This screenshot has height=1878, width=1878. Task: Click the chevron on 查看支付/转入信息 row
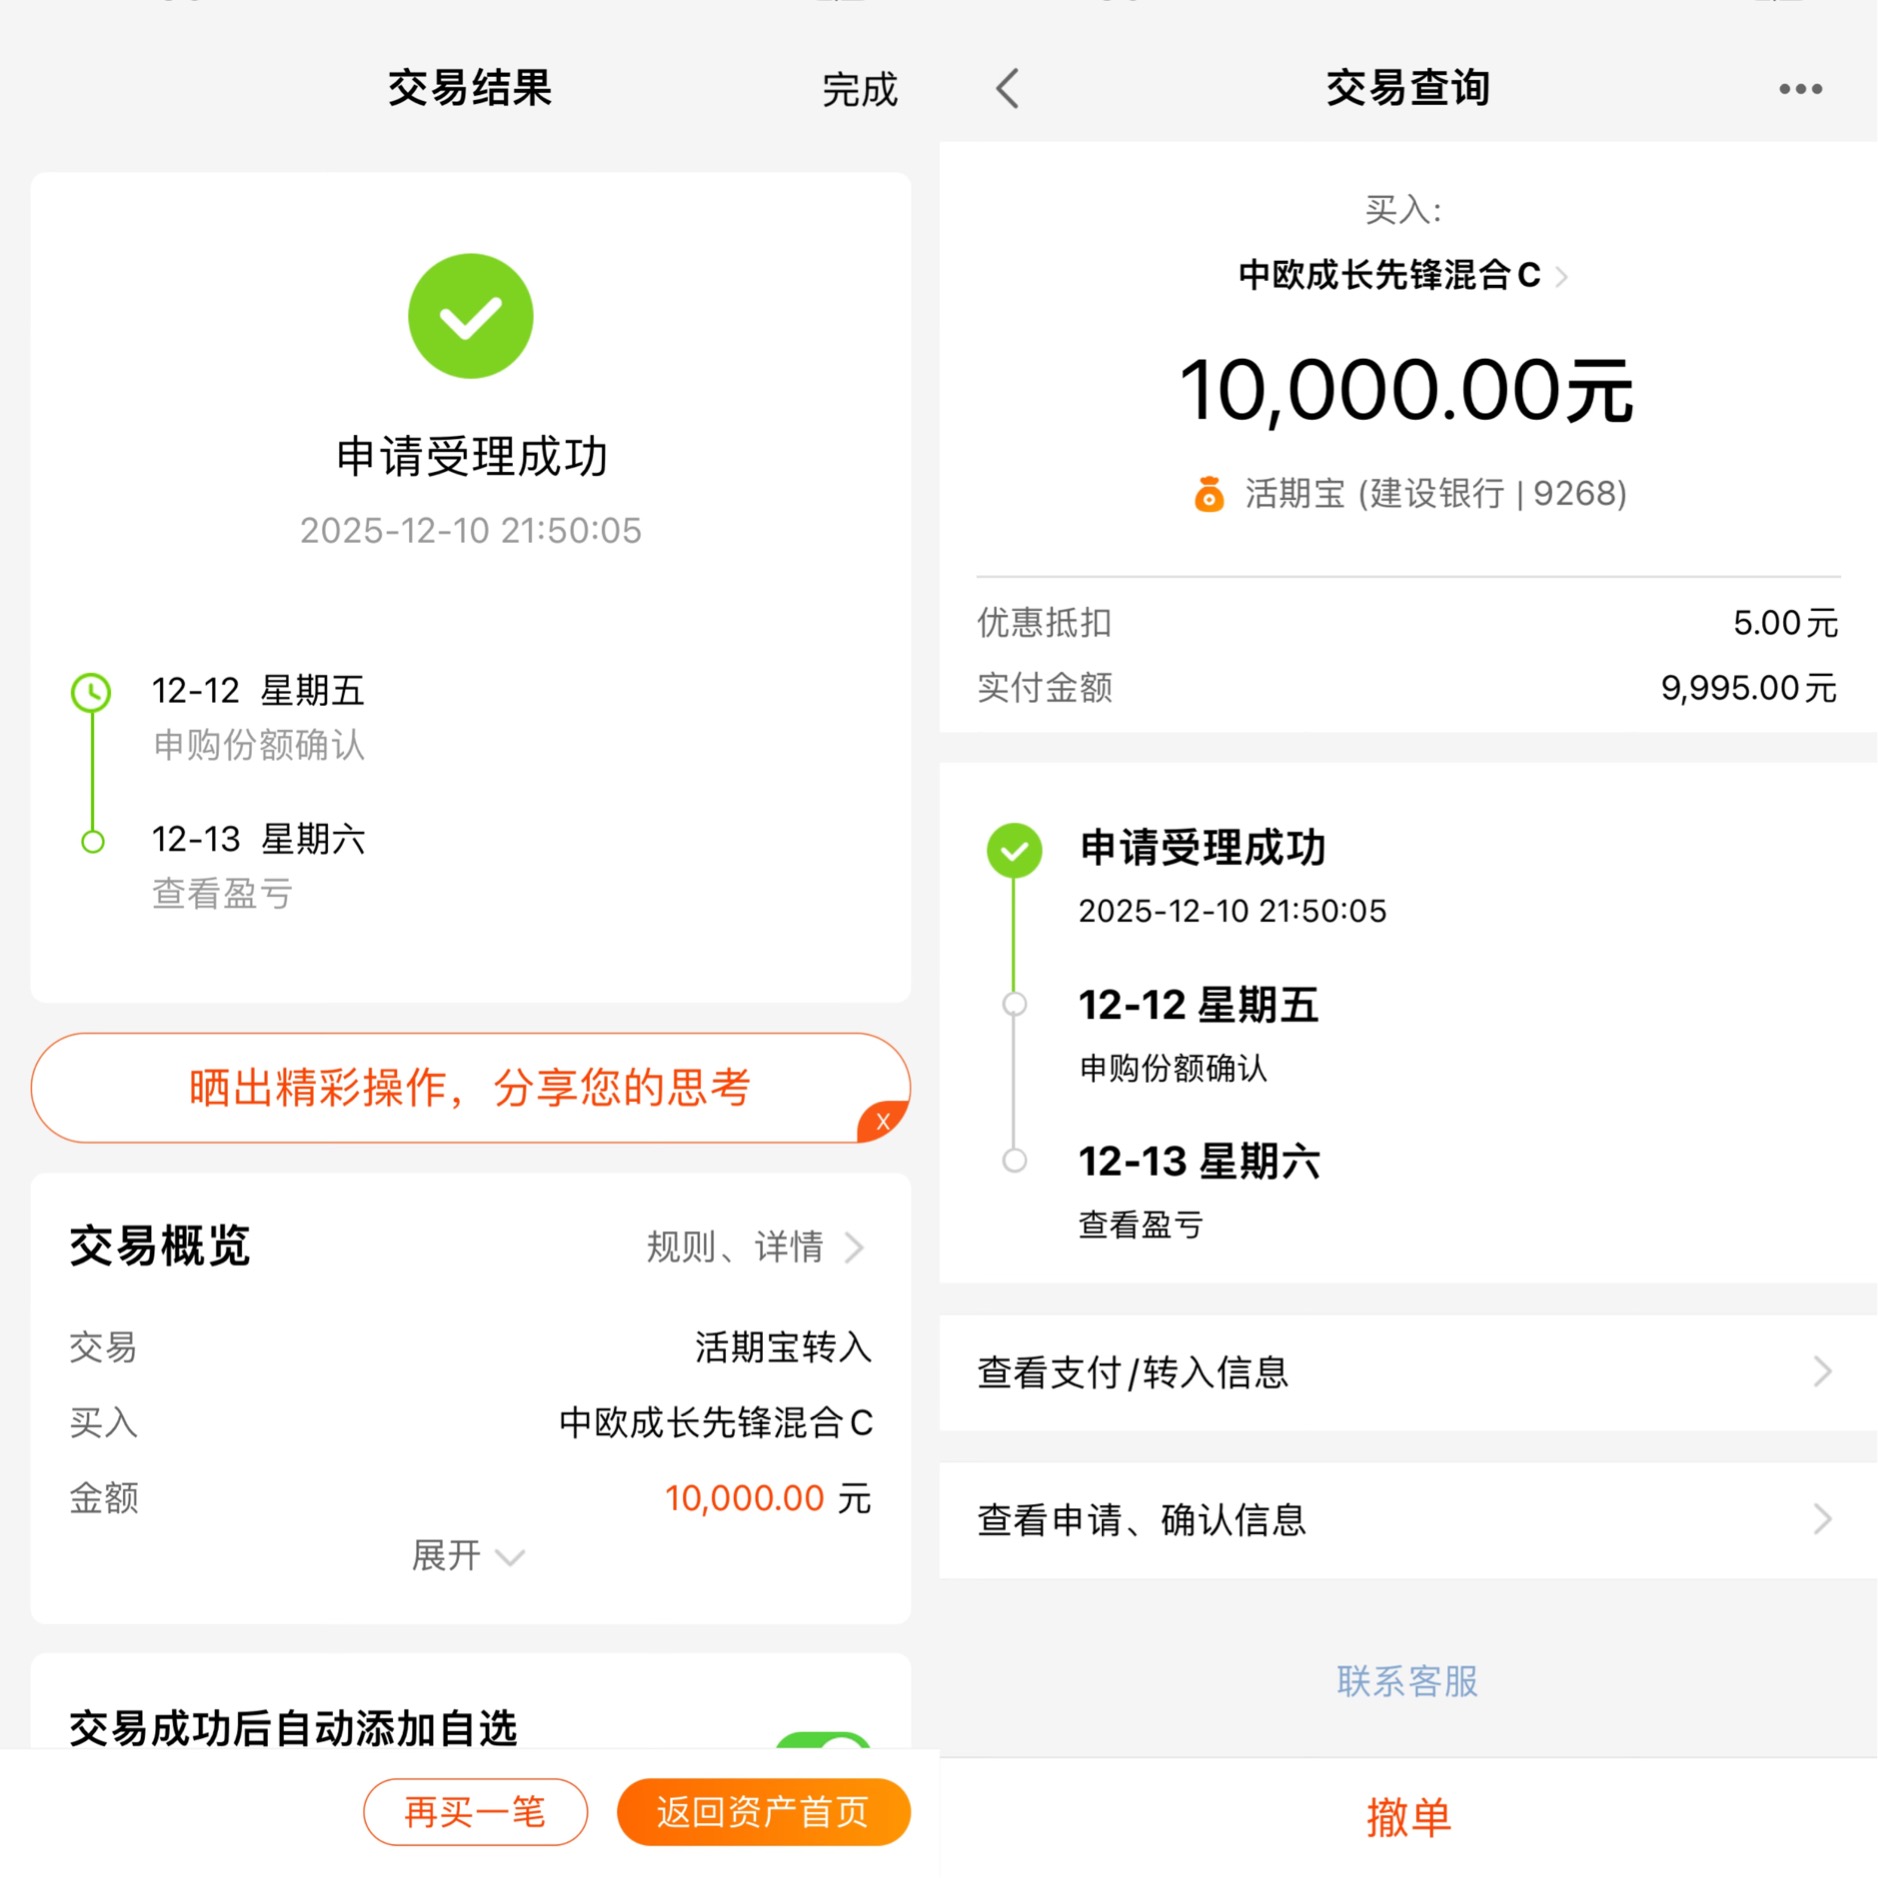(1822, 1372)
